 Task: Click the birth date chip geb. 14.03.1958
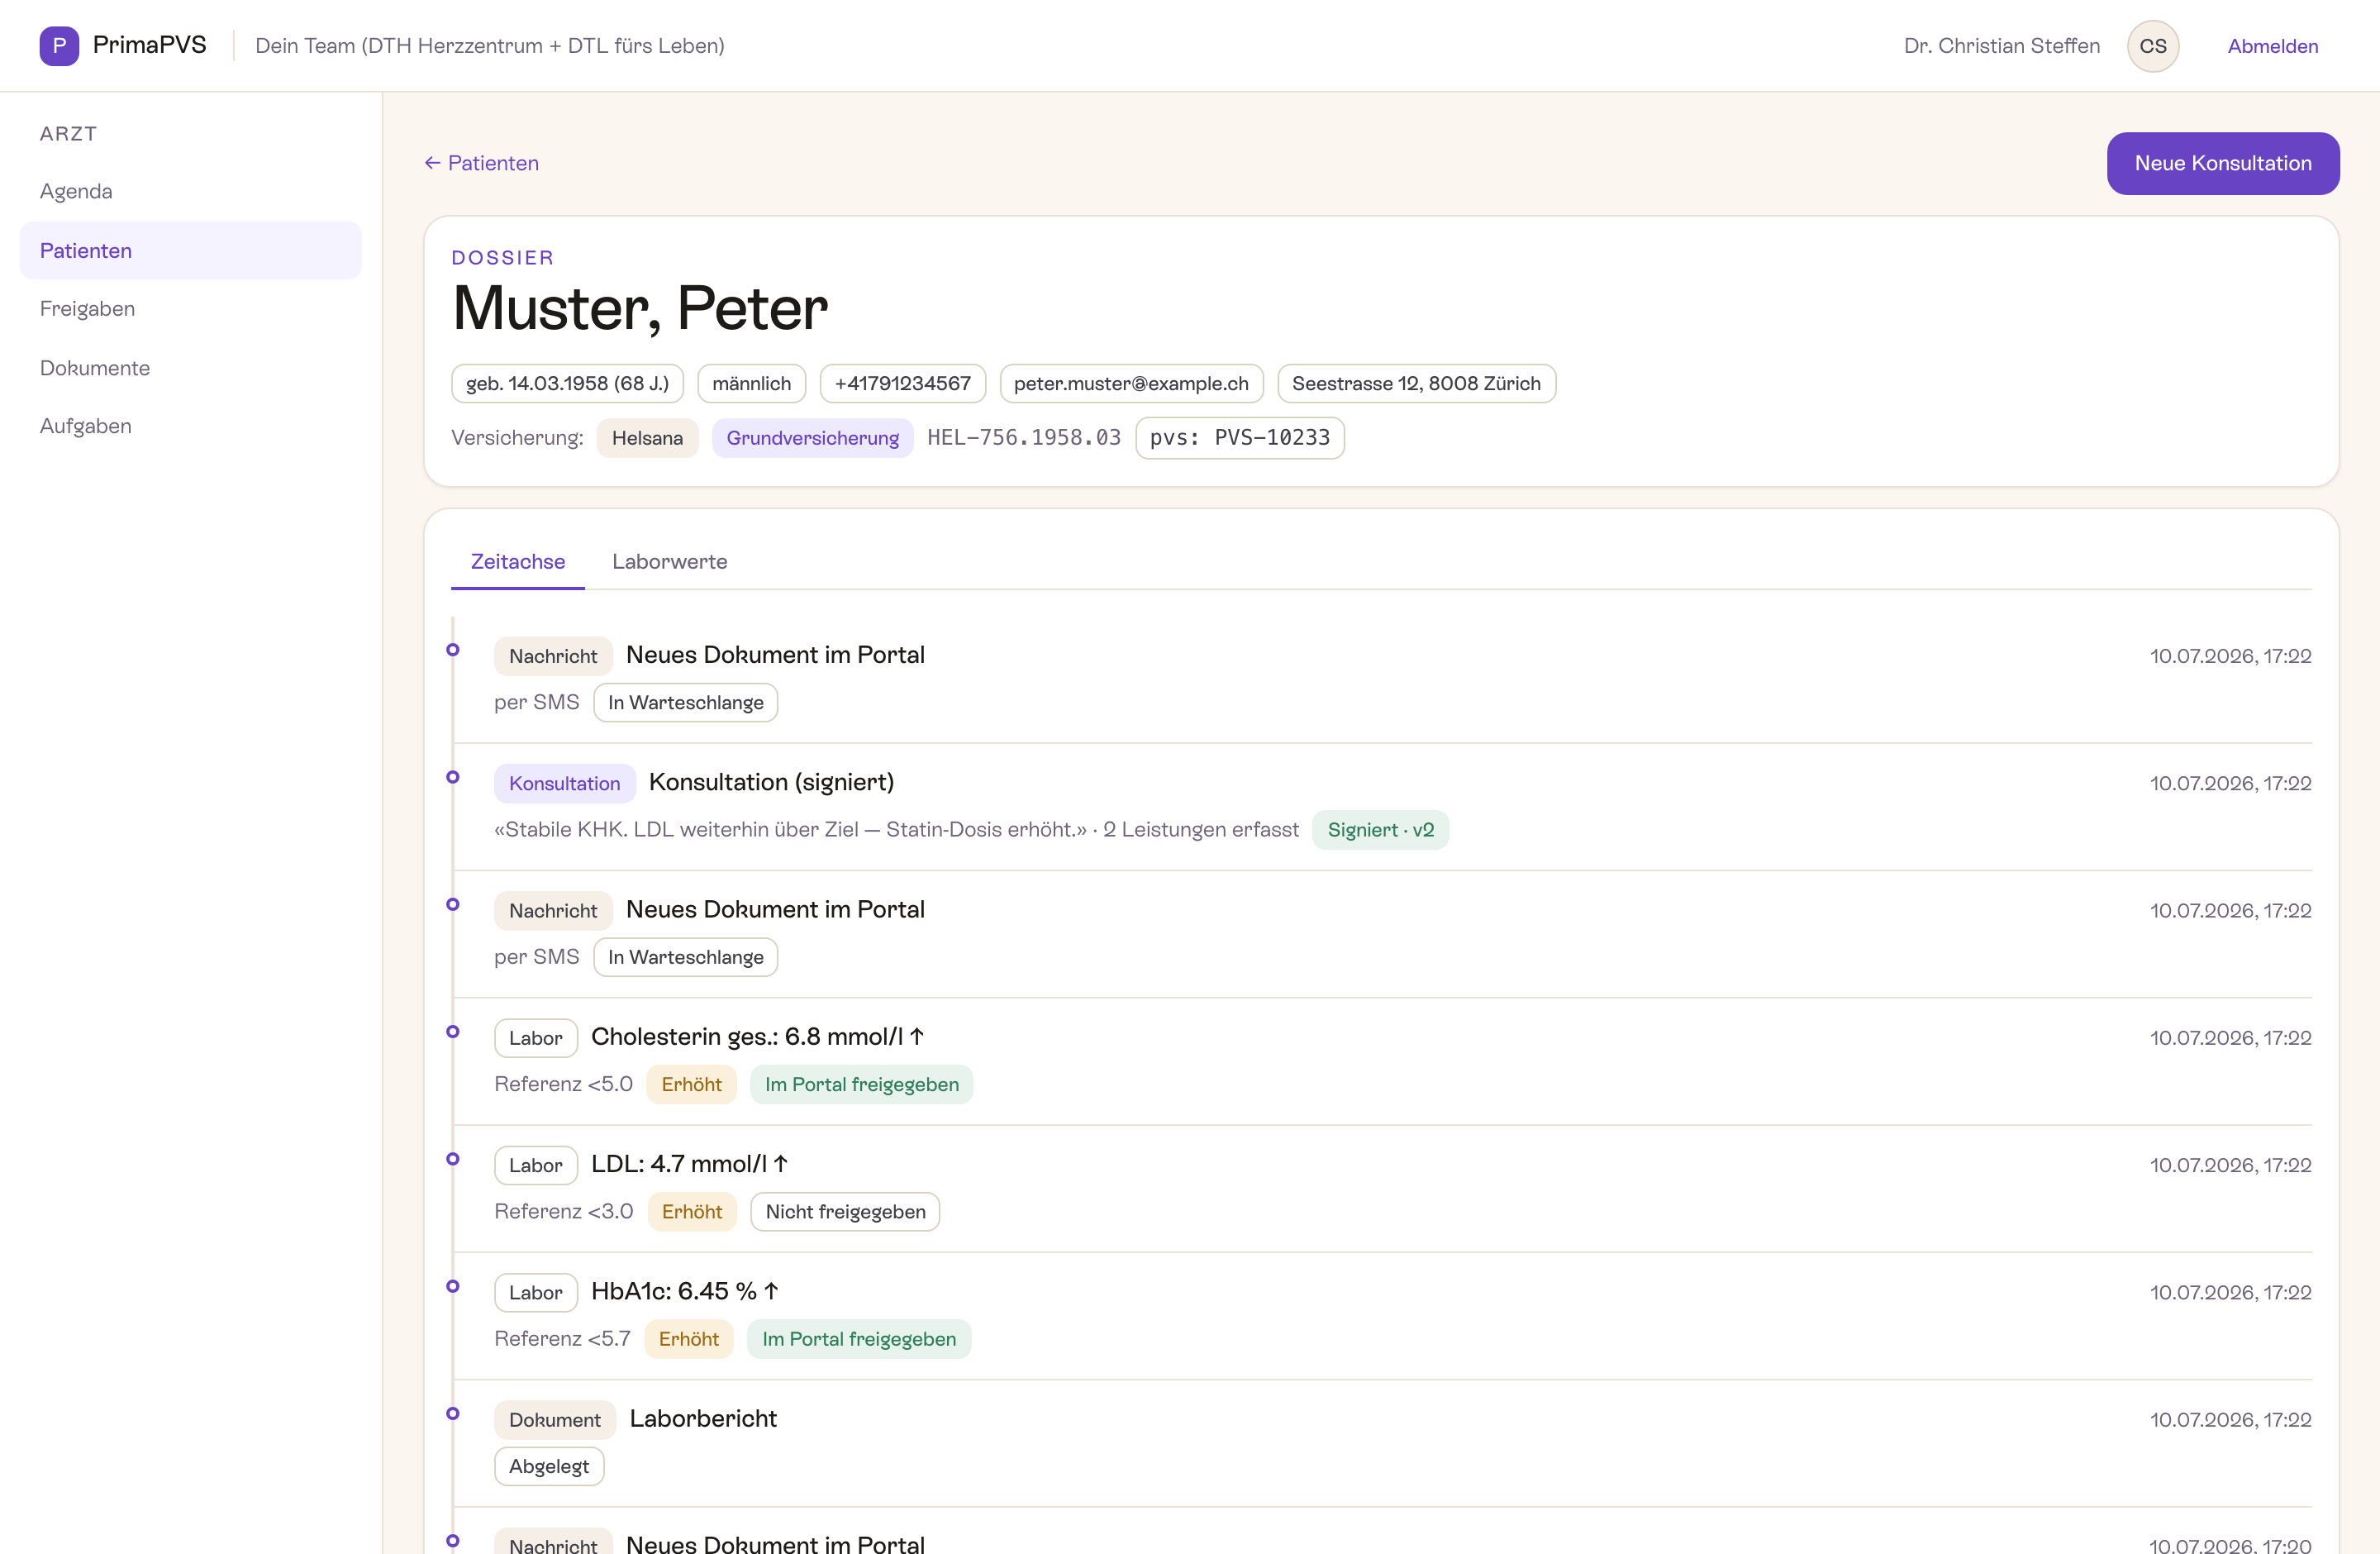coord(567,383)
